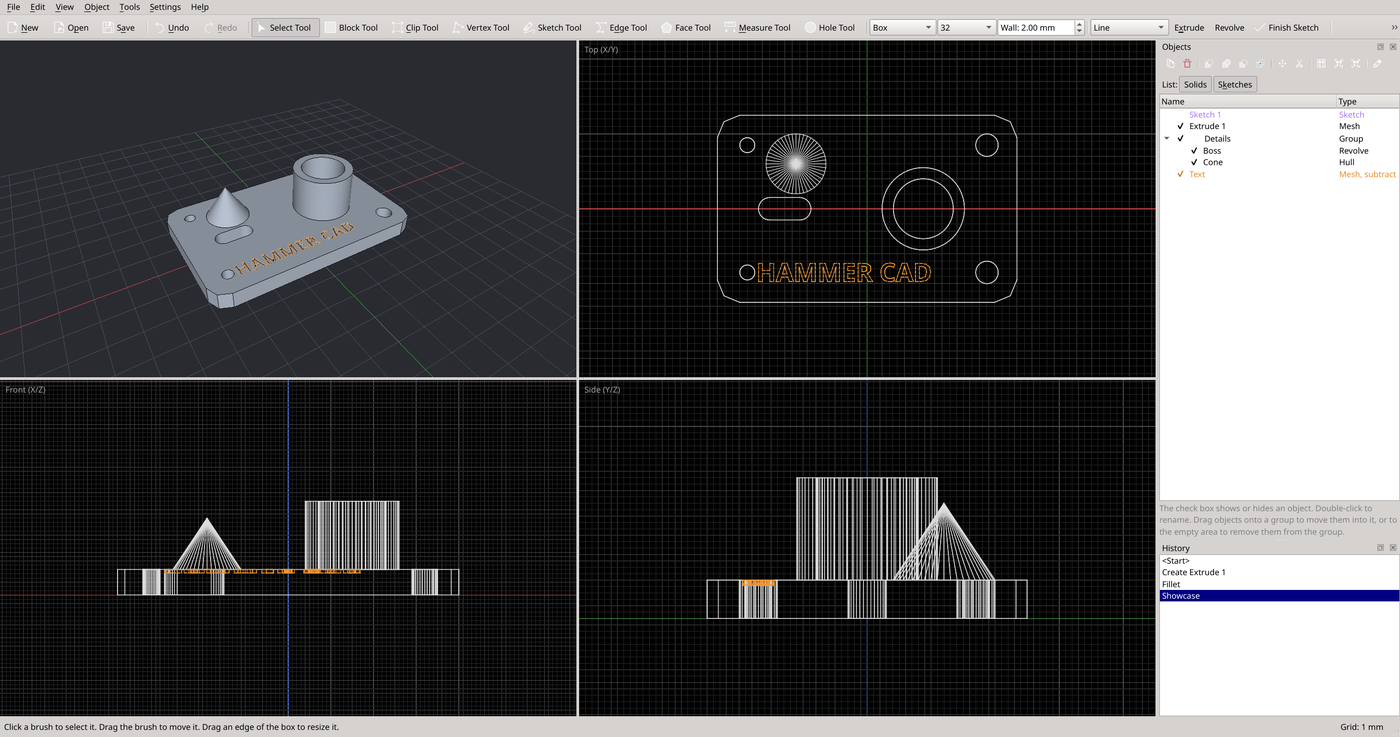Select the Fillet history entry
1400x737 pixels.
(x=1279, y=584)
